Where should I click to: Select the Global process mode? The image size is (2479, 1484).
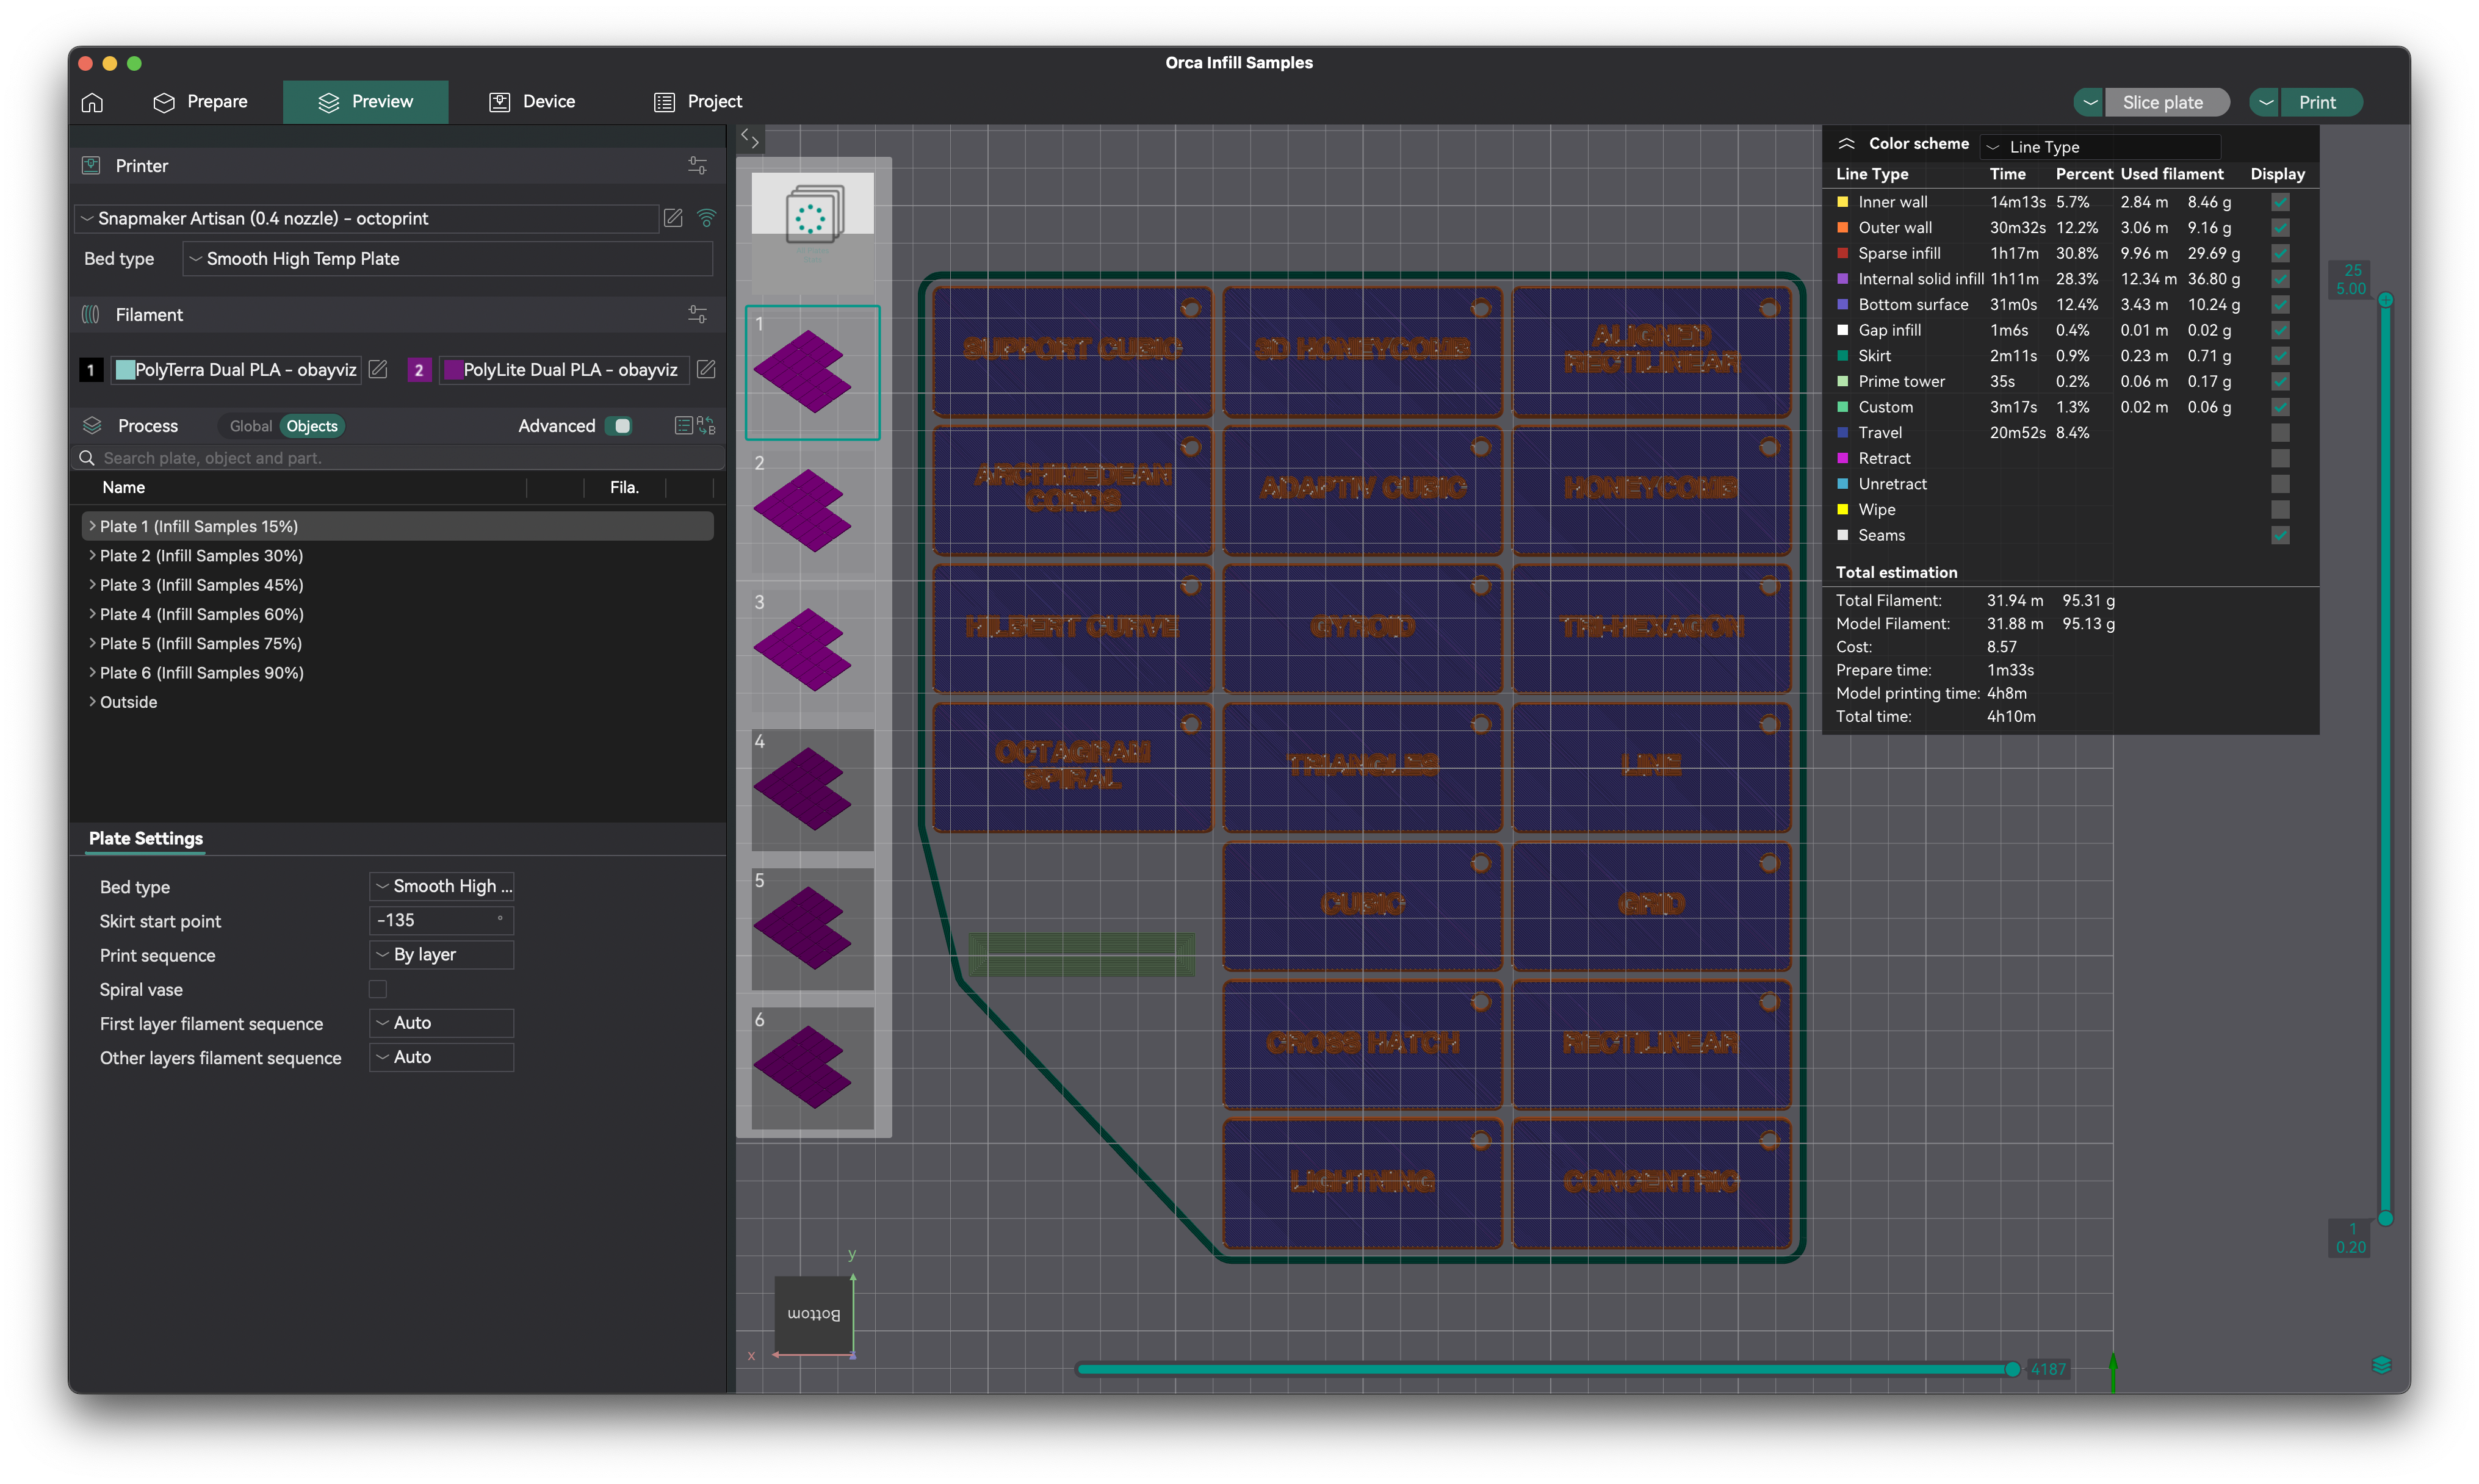(x=250, y=426)
